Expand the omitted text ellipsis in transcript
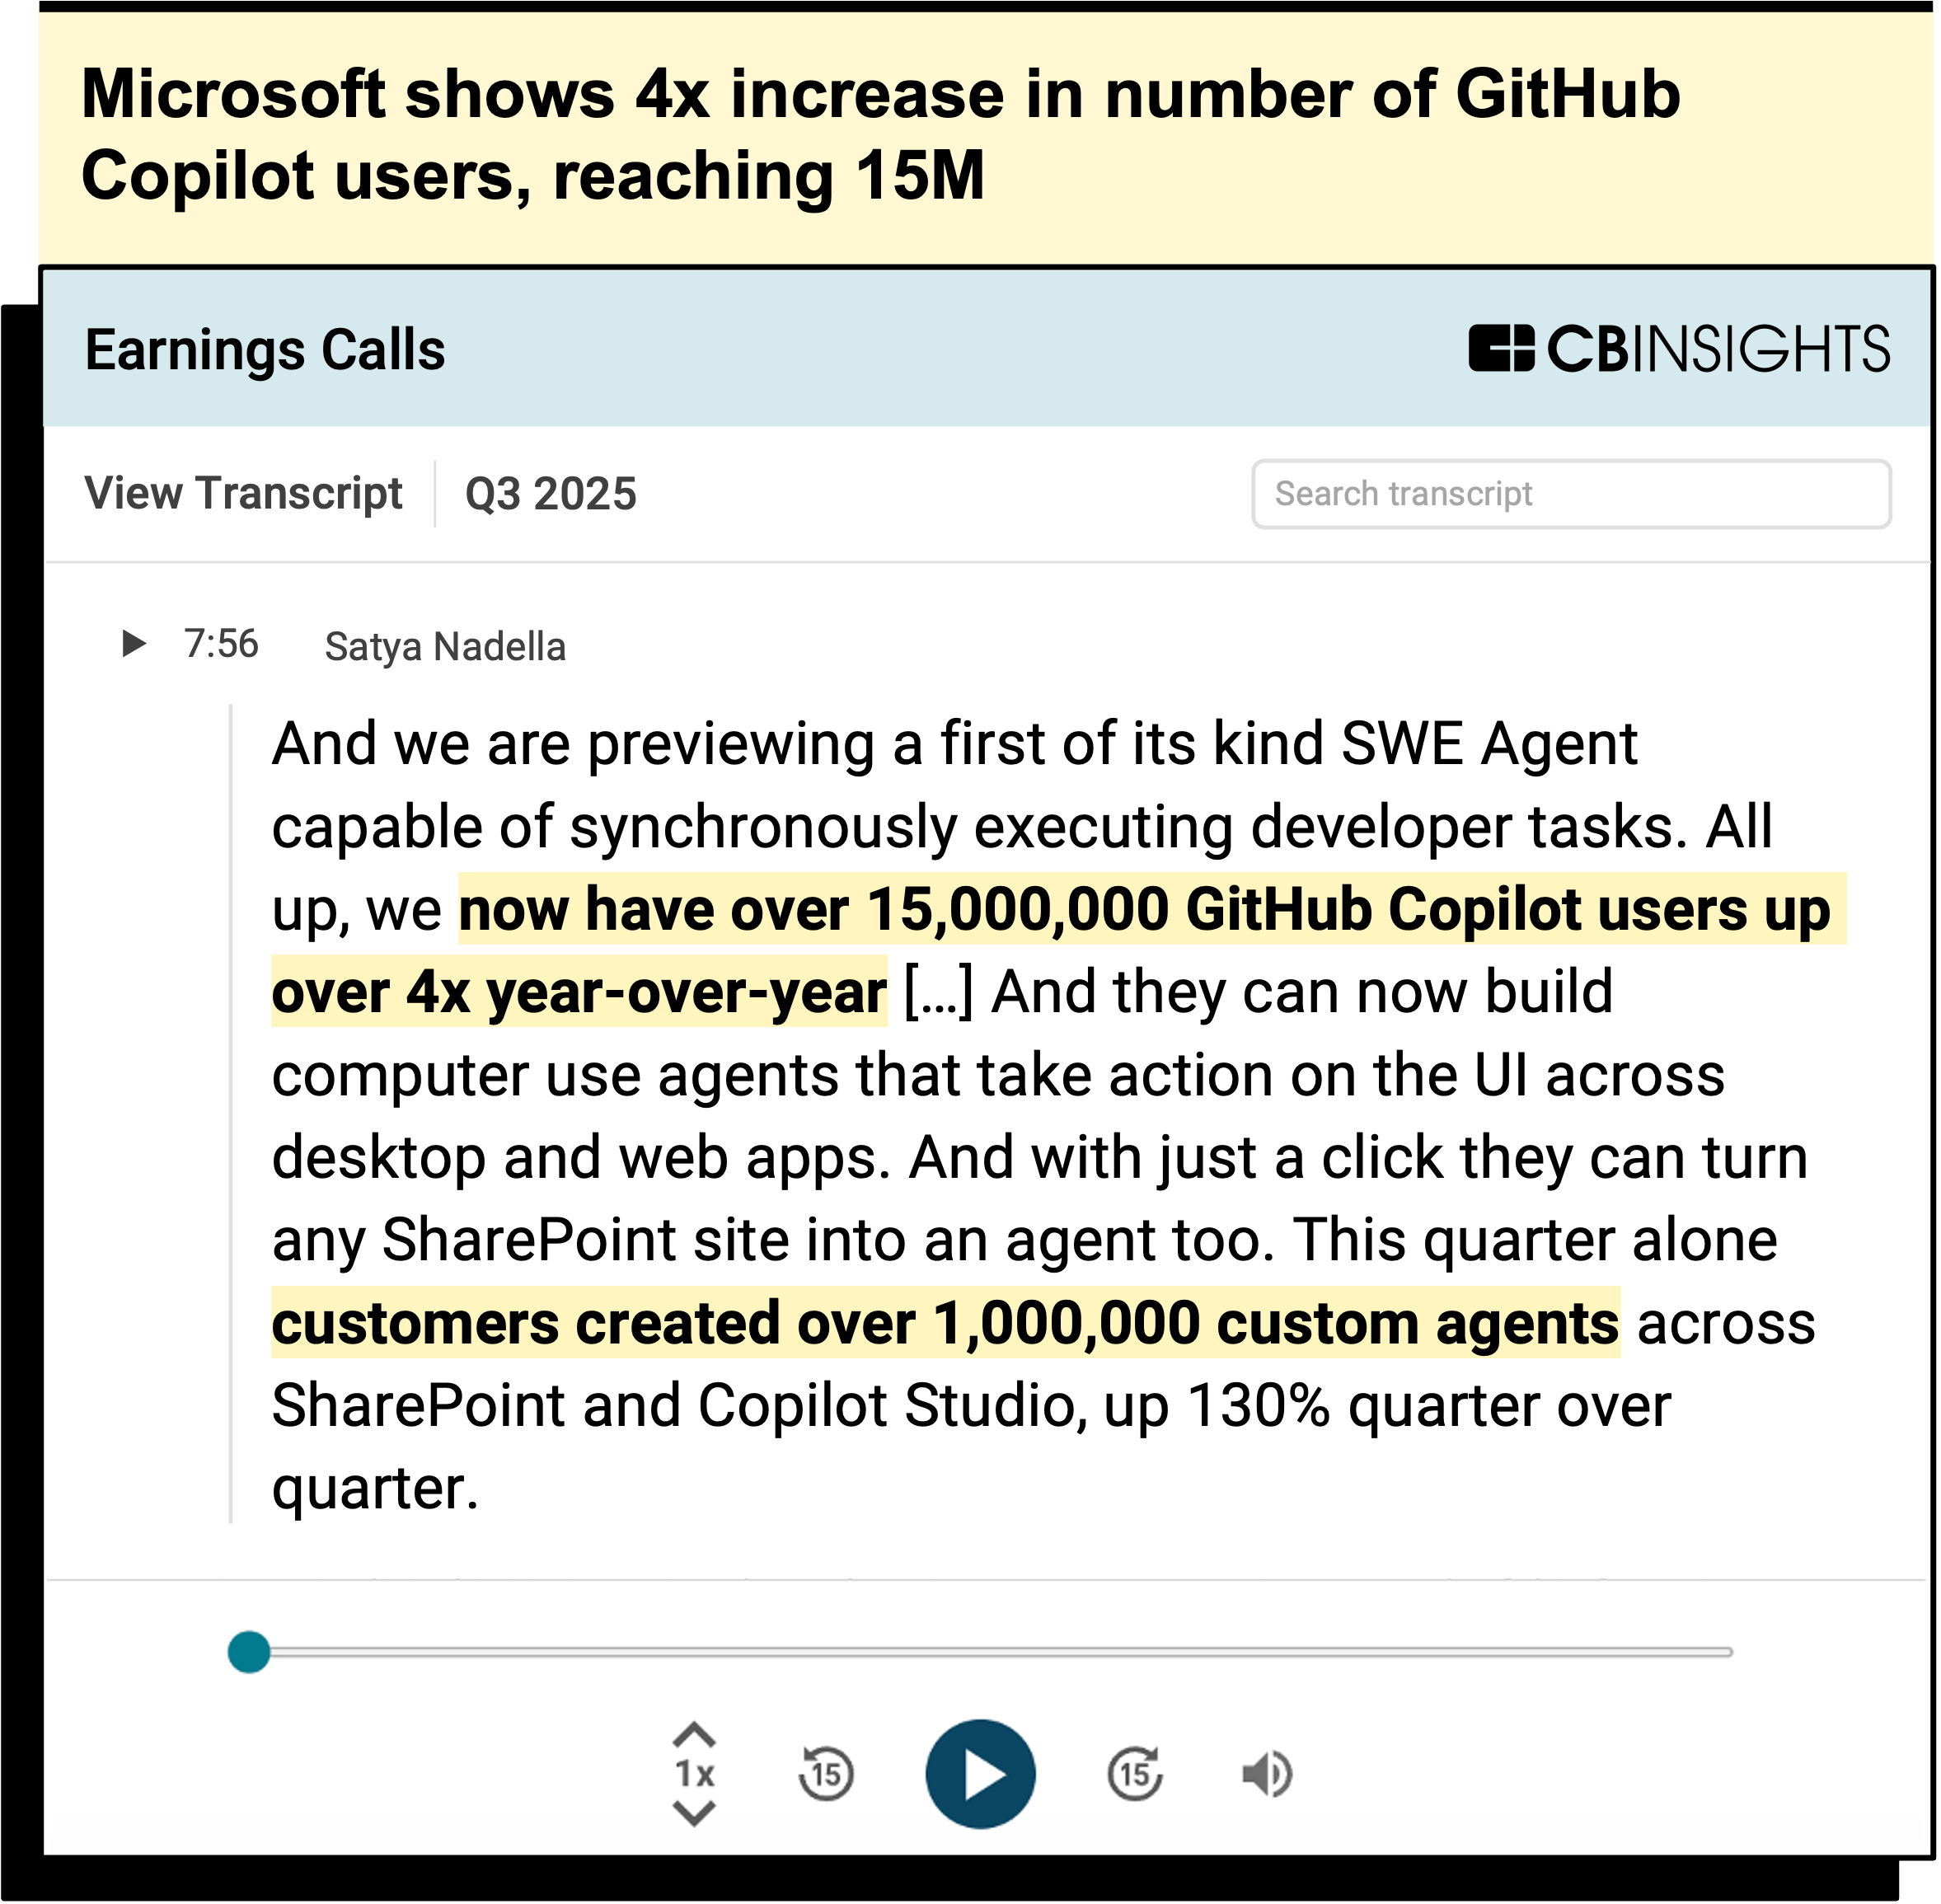The image size is (1941, 1904). [938, 993]
